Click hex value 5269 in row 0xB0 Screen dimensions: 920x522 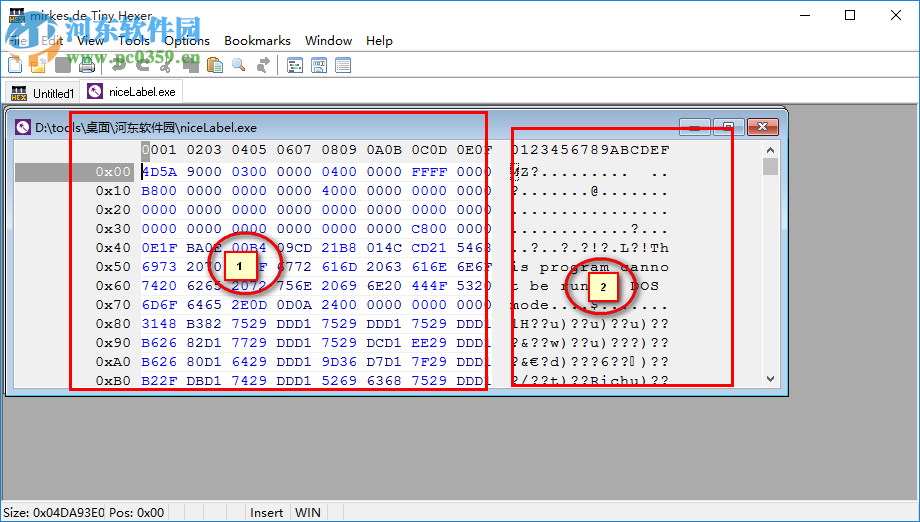tap(339, 380)
